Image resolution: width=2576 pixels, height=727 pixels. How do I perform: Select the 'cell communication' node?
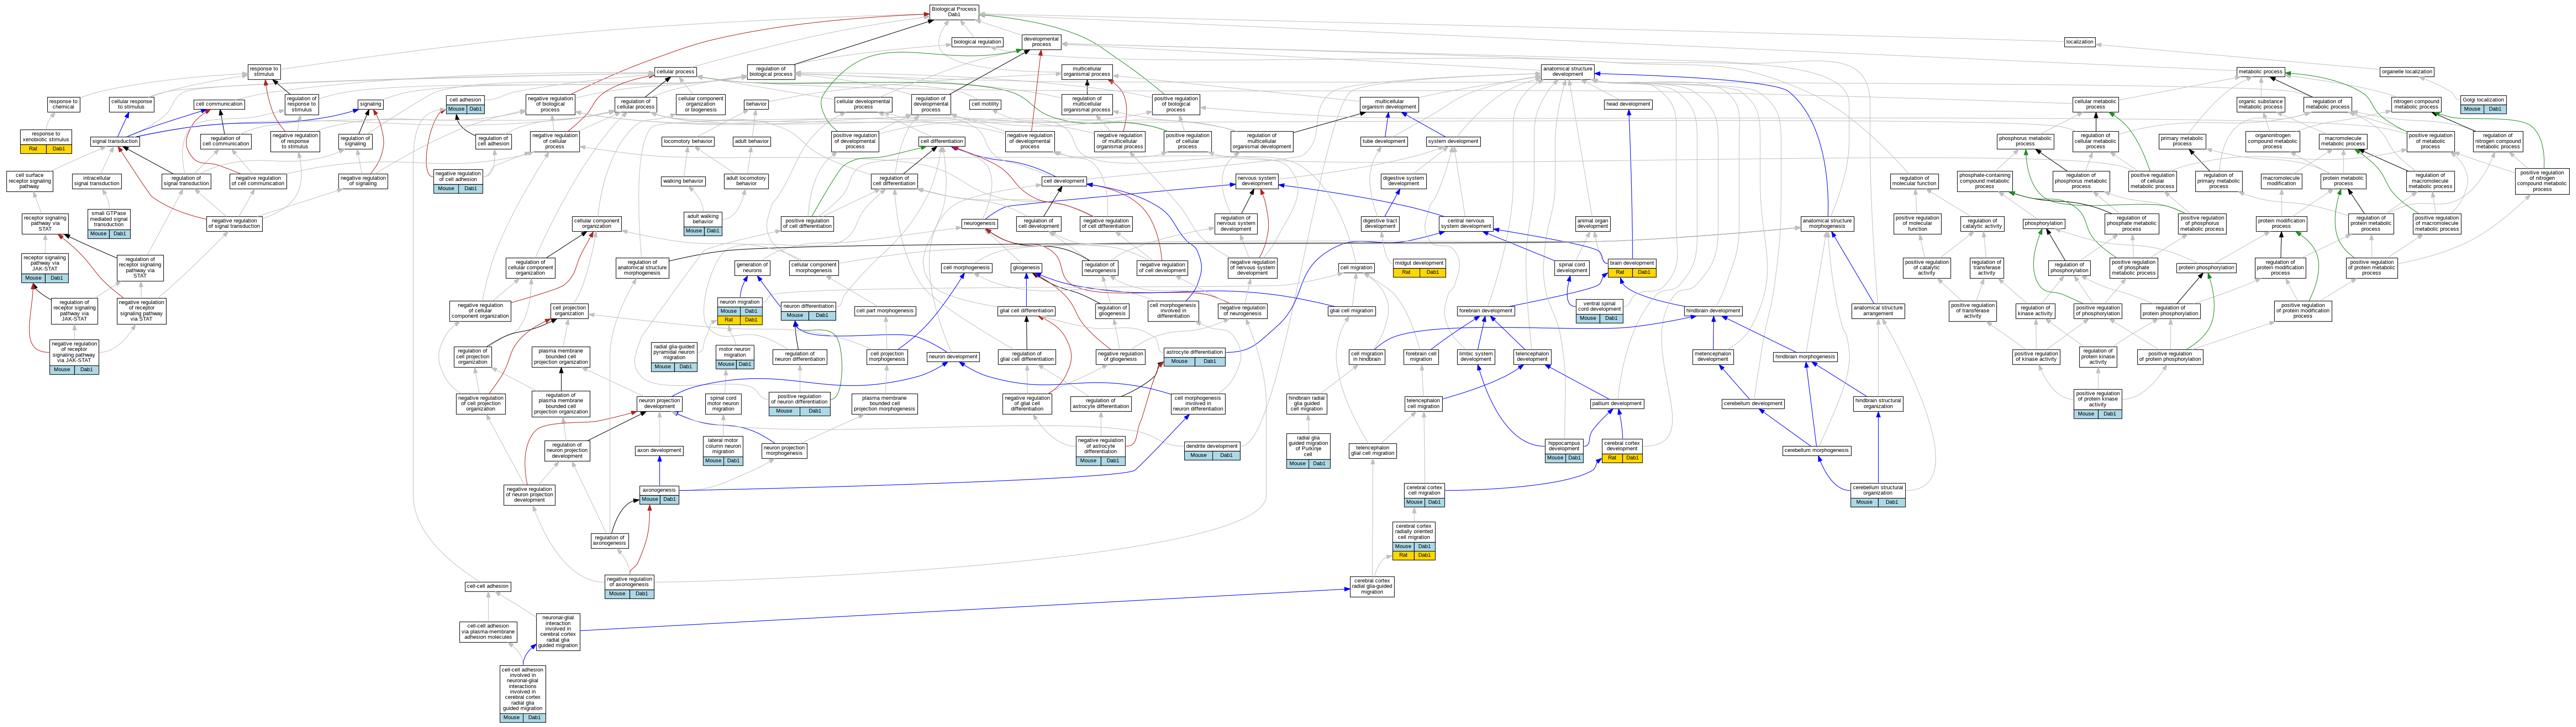(x=219, y=104)
